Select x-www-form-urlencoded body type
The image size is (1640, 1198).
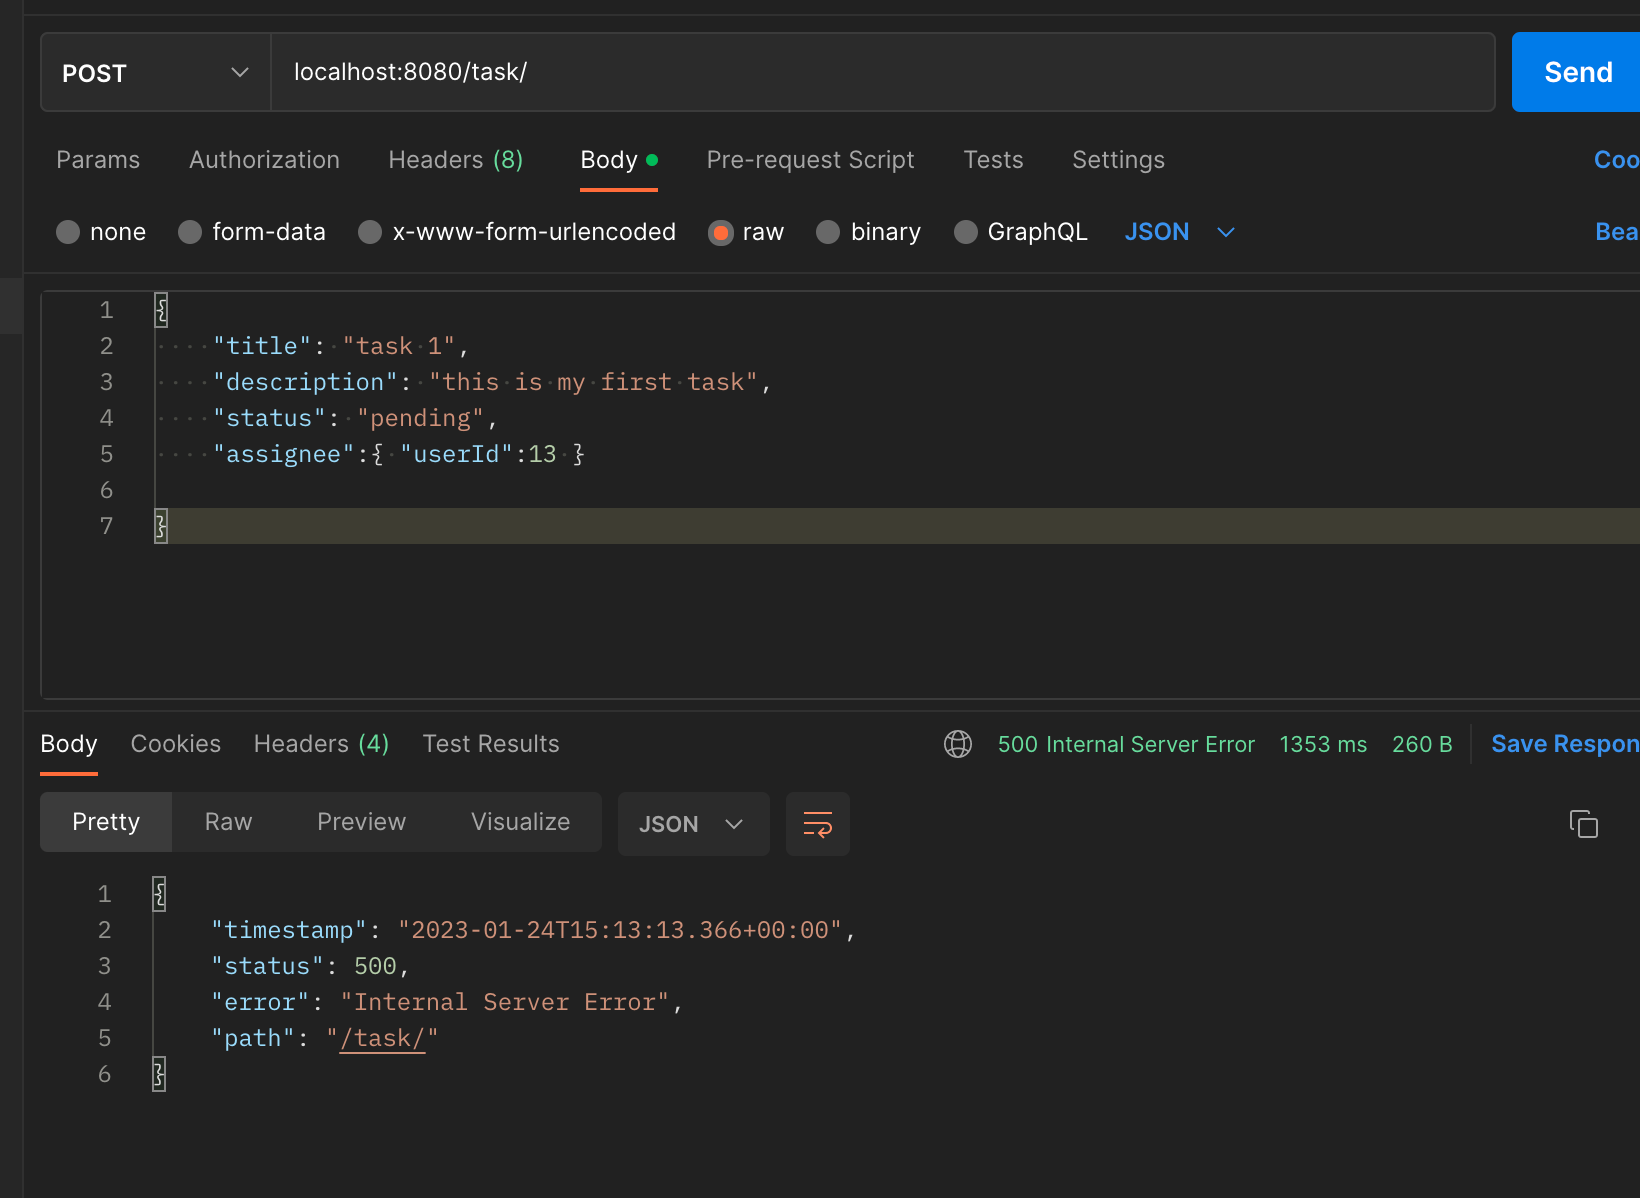517,232
